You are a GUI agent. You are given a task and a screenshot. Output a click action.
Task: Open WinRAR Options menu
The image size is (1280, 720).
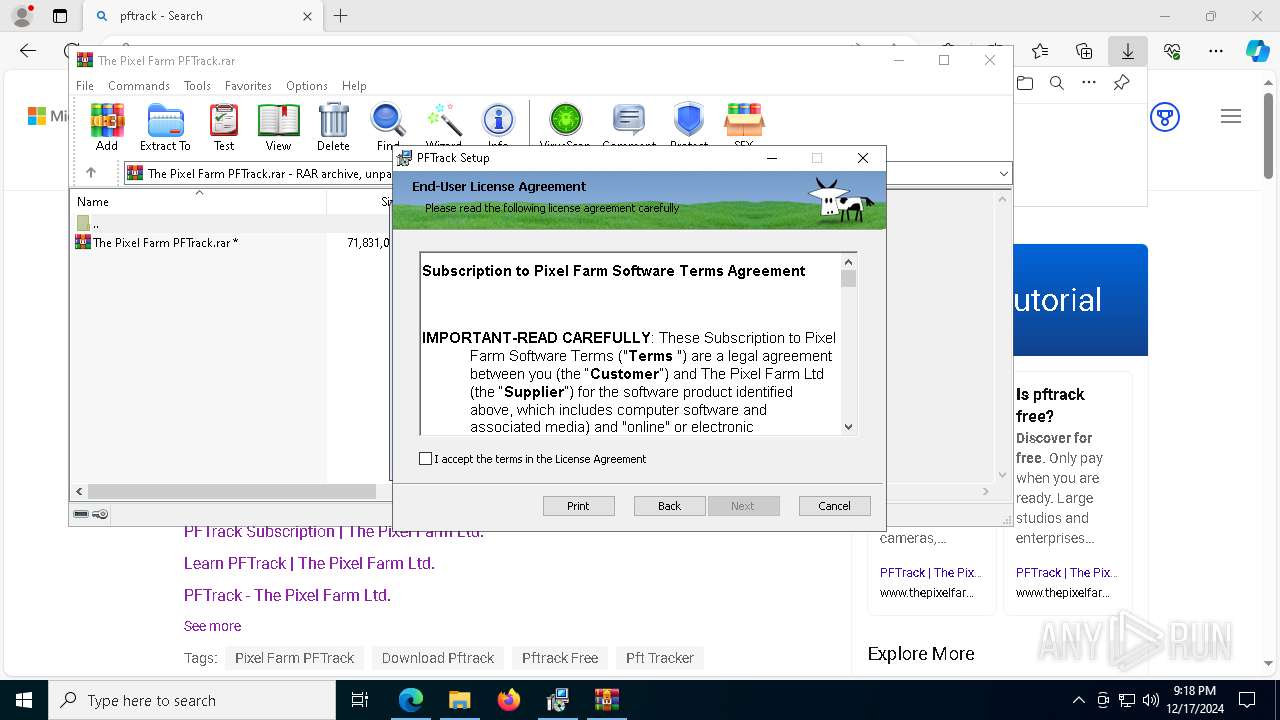pyautogui.click(x=307, y=86)
